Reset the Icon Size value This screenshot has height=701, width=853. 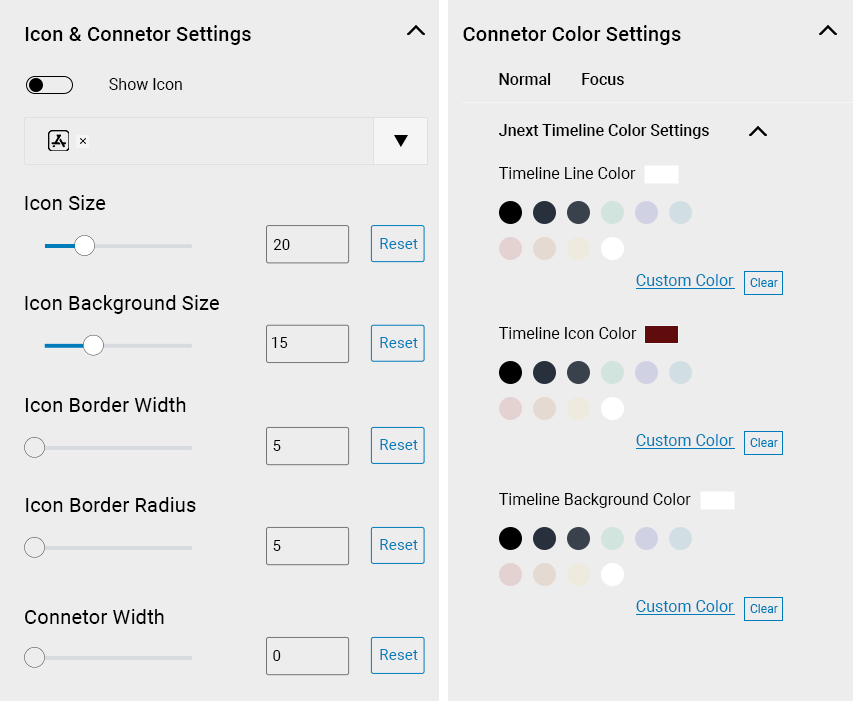[x=398, y=244]
